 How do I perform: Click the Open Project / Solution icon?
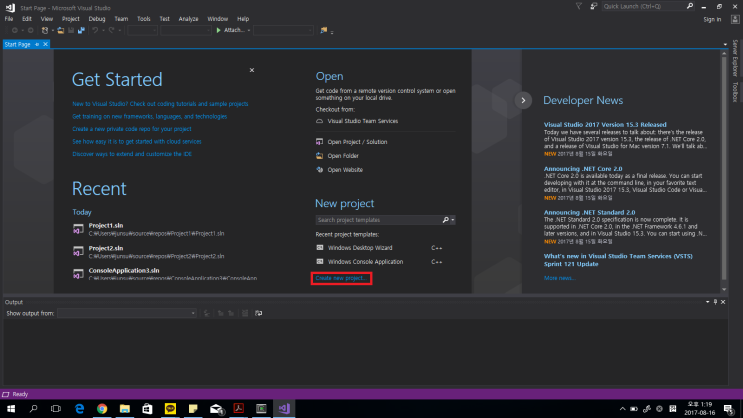319,142
